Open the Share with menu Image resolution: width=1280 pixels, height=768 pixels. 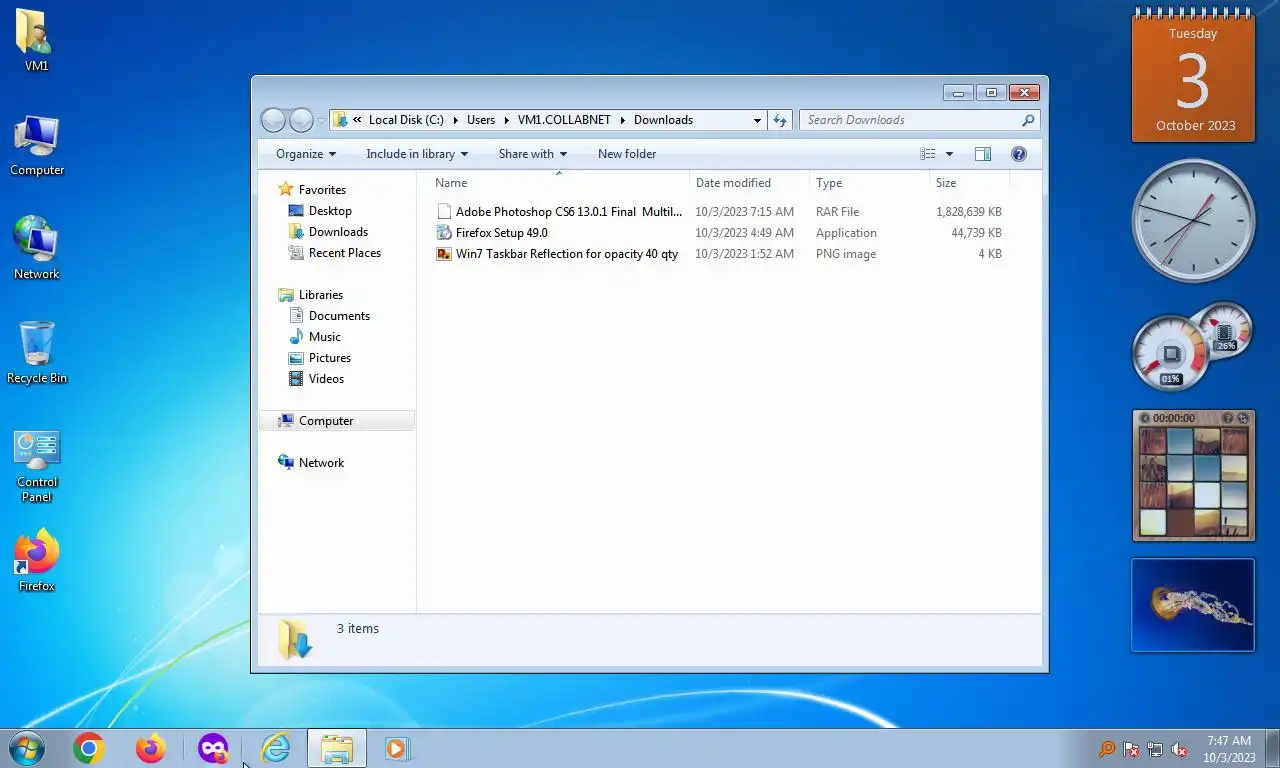click(x=533, y=154)
